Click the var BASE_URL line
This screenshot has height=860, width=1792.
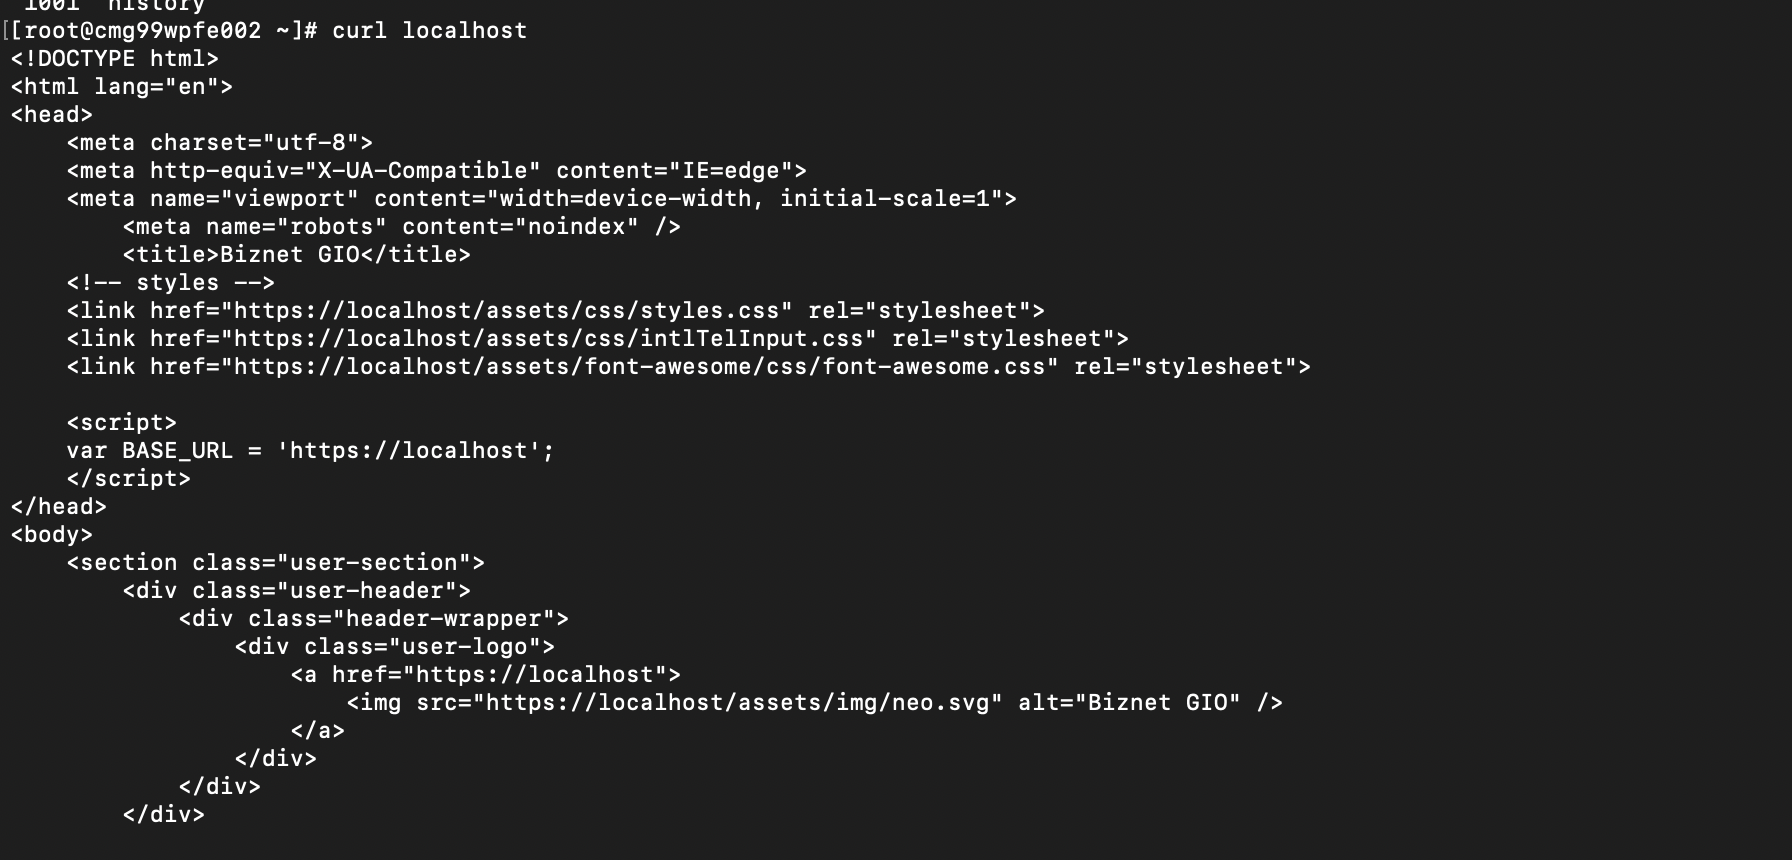310,451
